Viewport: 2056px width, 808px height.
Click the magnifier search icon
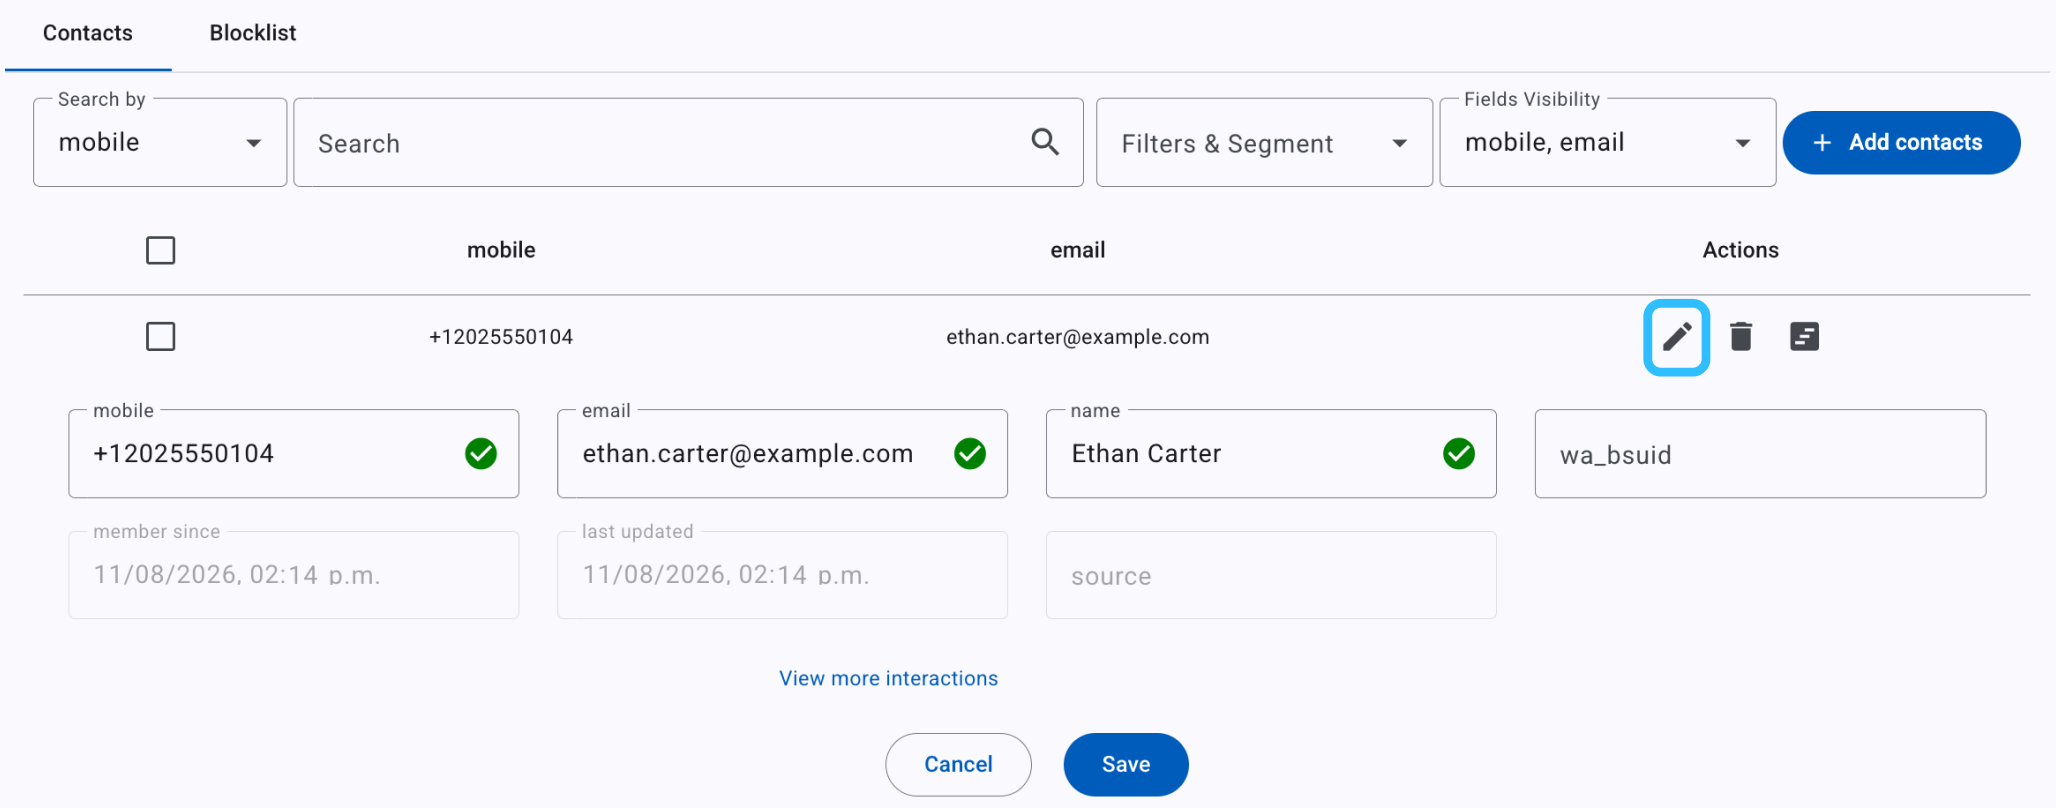[x=1045, y=142]
